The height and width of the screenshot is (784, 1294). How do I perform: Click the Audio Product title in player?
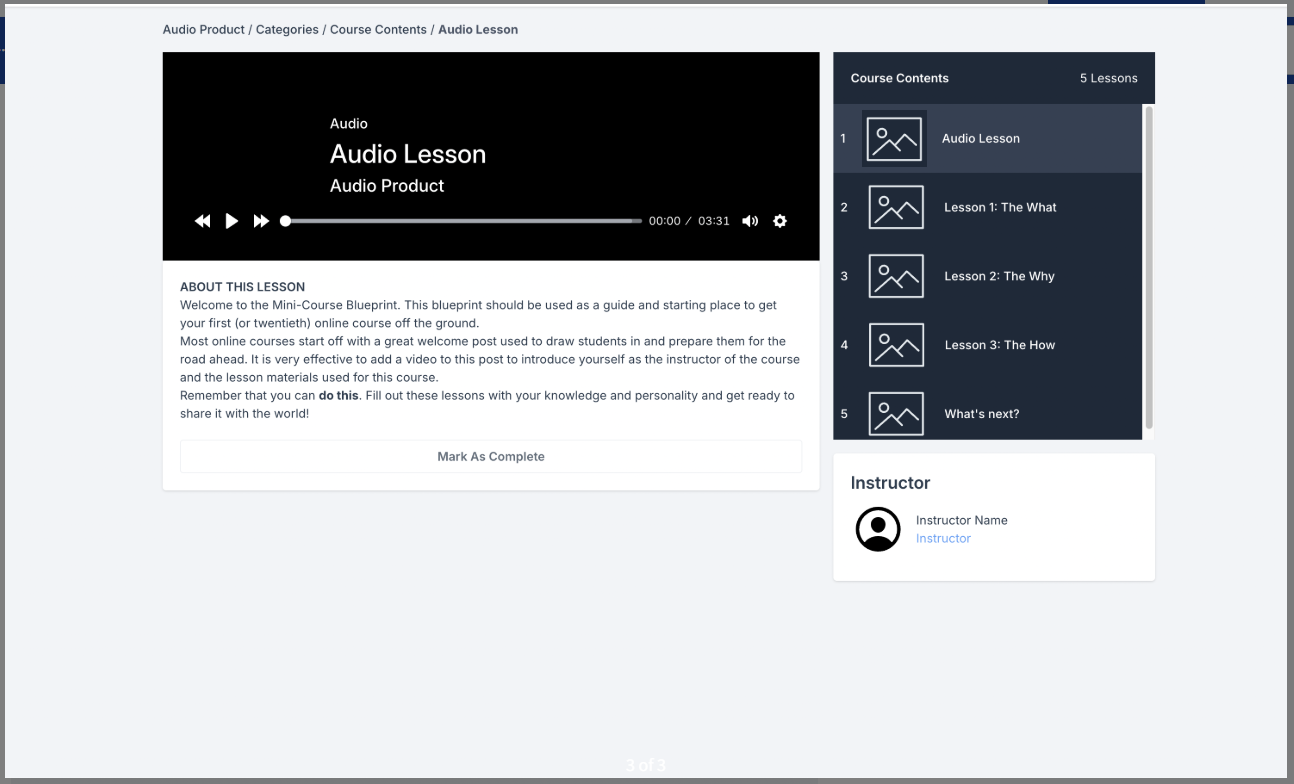pyautogui.click(x=387, y=186)
